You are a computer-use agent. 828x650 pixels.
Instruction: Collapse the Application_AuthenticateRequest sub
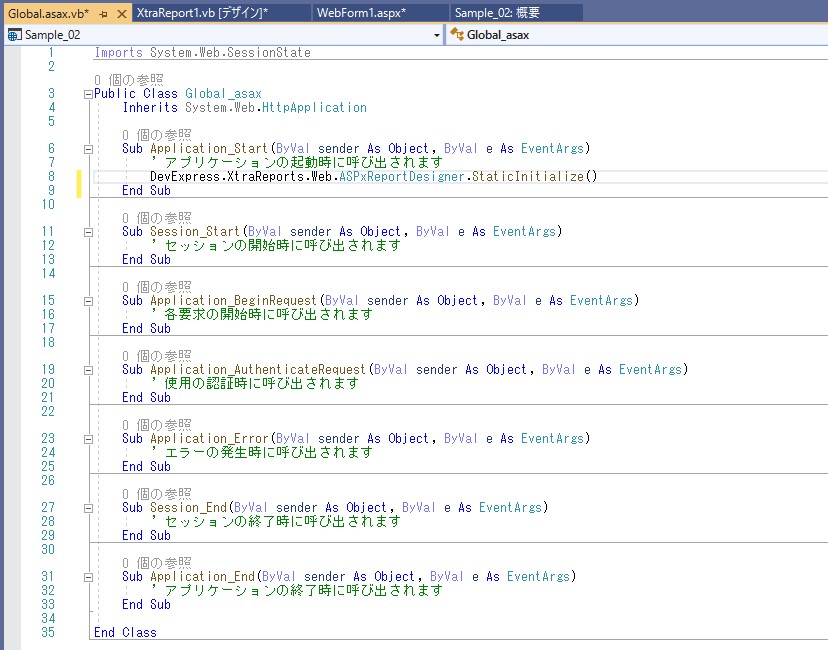pos(88,370)
